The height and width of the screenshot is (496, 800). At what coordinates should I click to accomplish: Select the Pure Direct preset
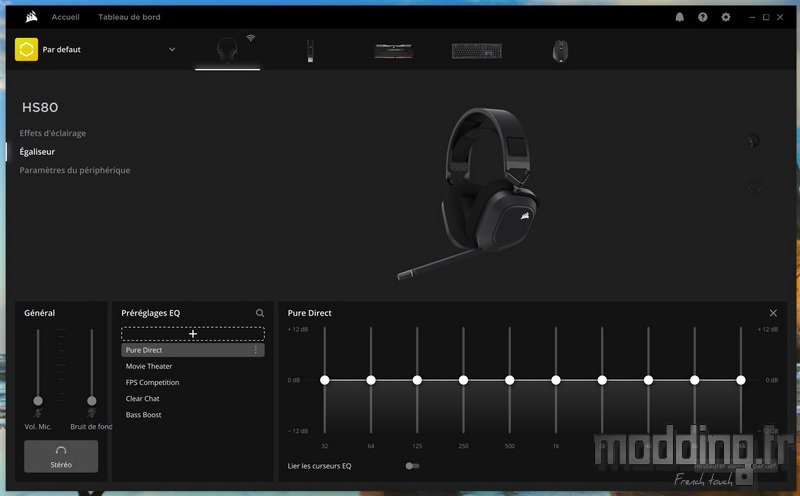pyautogui.click(x=193, y=350)
